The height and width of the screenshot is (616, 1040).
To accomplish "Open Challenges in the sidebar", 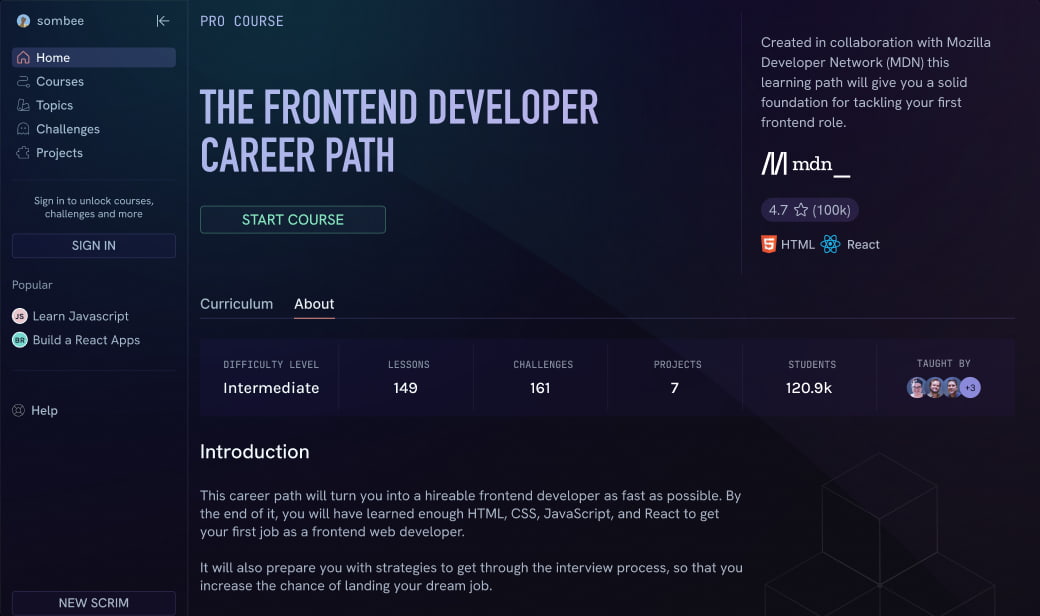I will click(x=94, y=129).
